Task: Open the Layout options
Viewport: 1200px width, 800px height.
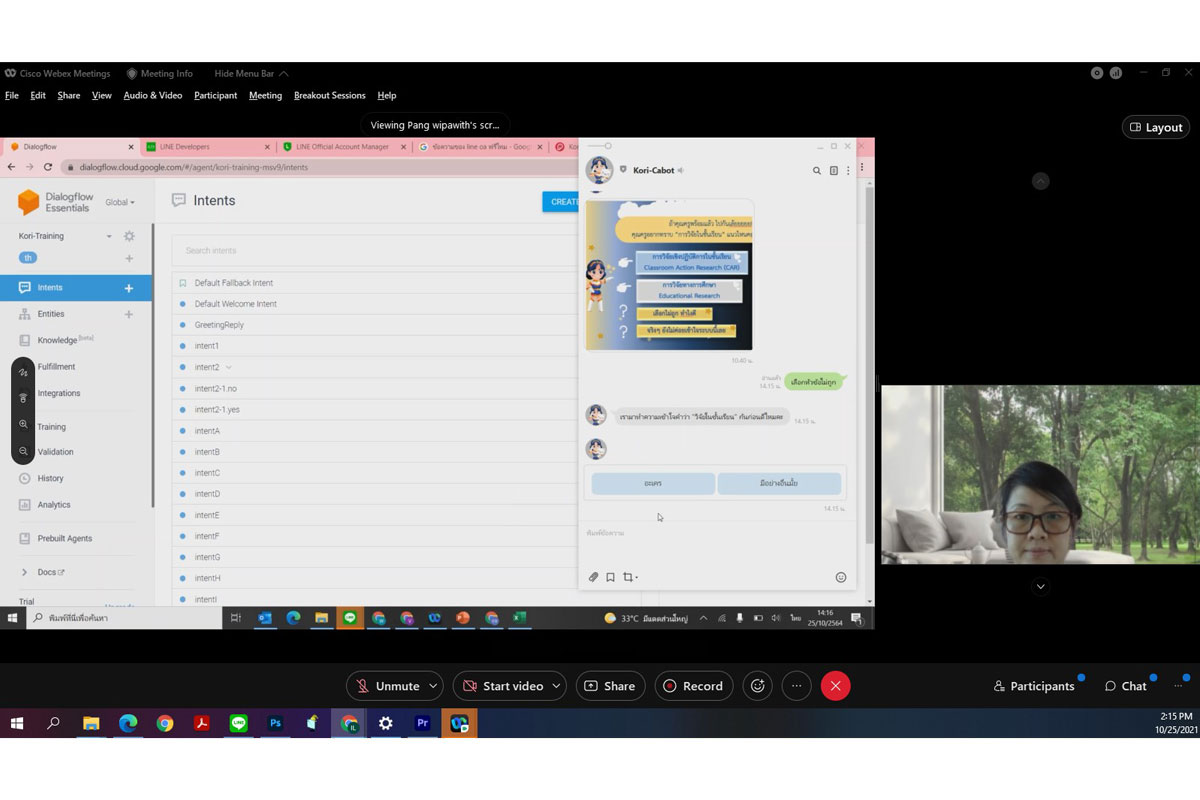Action: [x=1155, y=127]
